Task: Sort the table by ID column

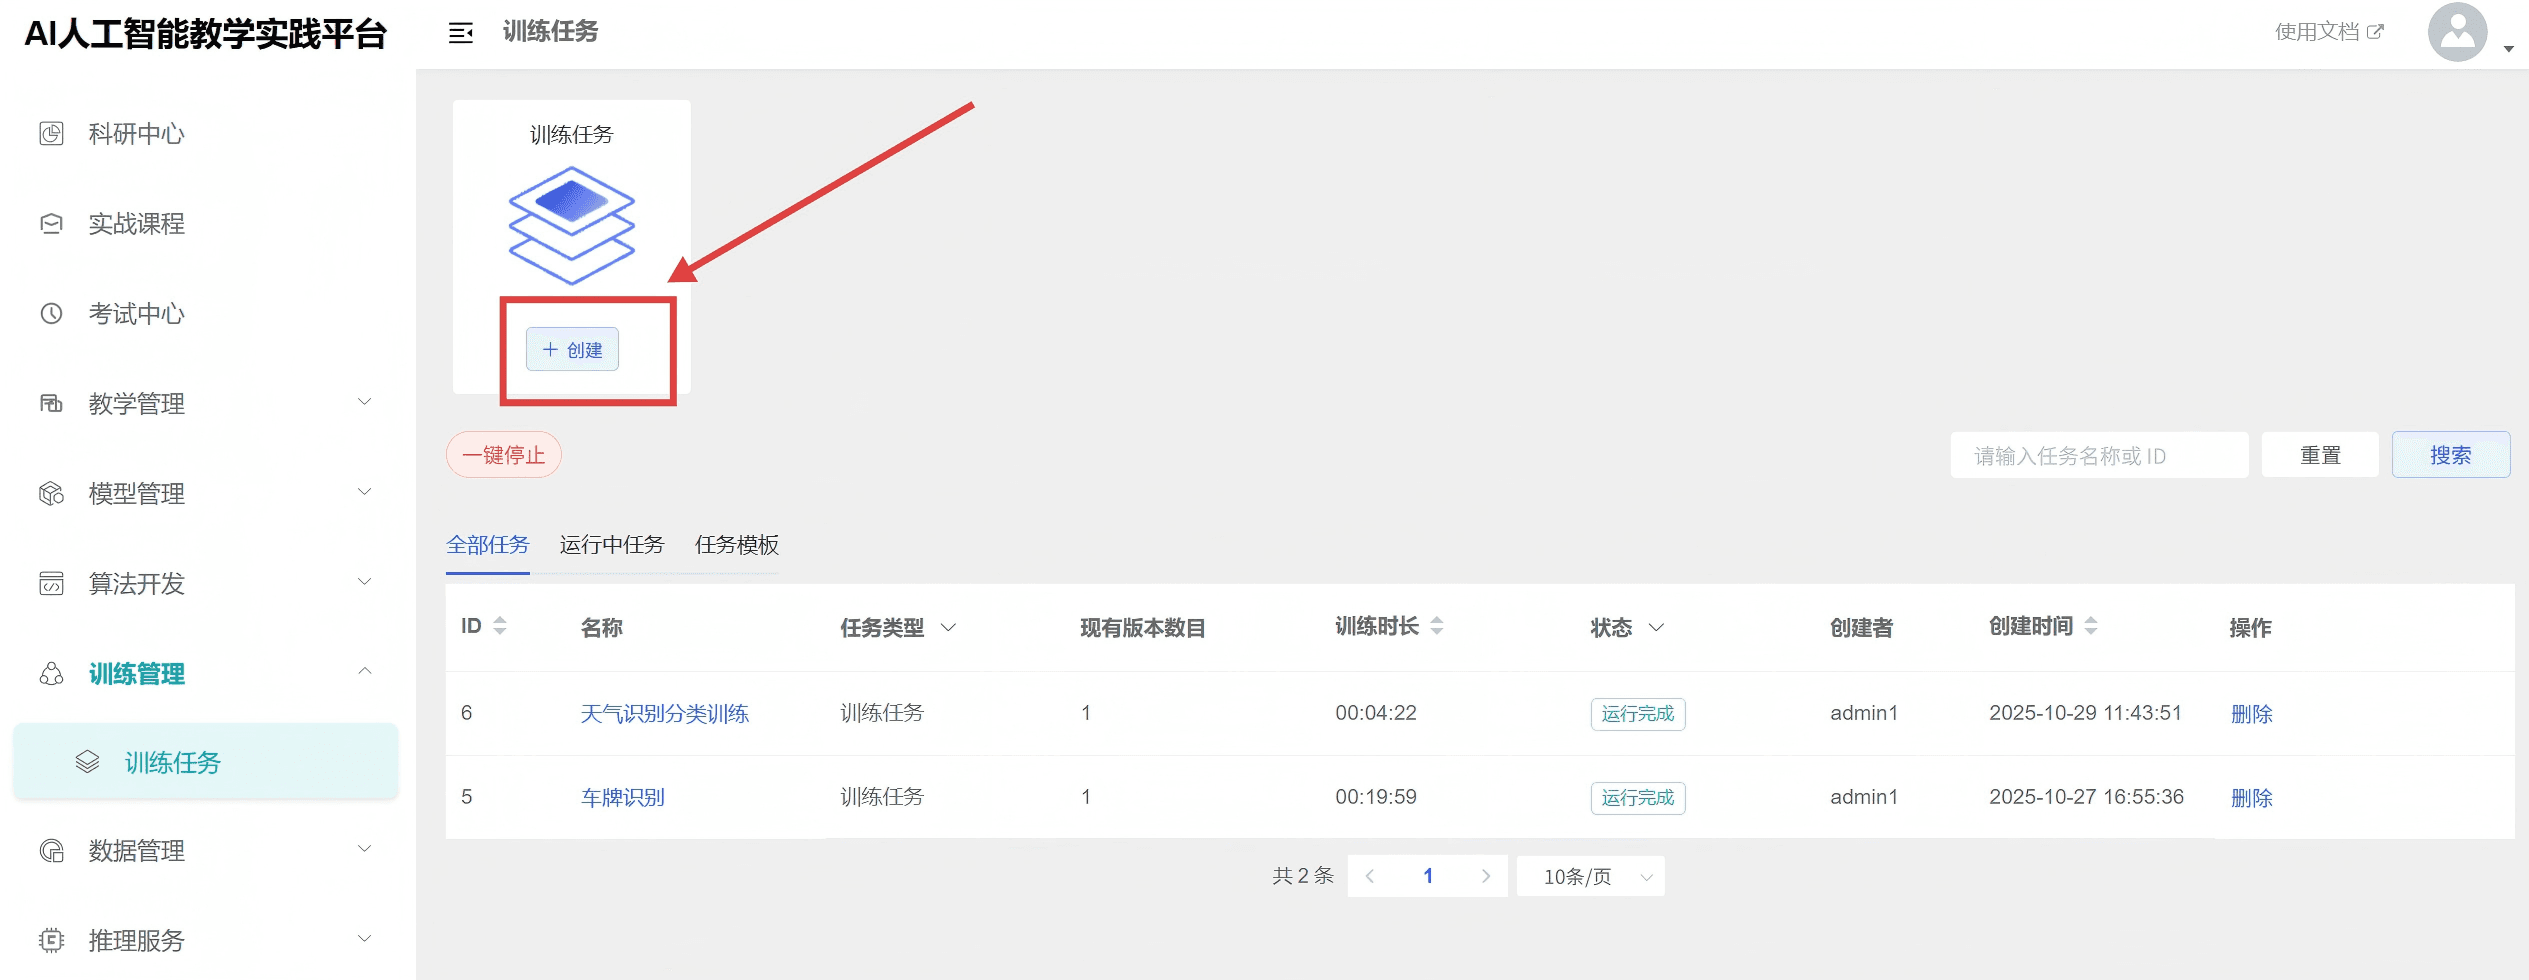Action: point(500,626)
